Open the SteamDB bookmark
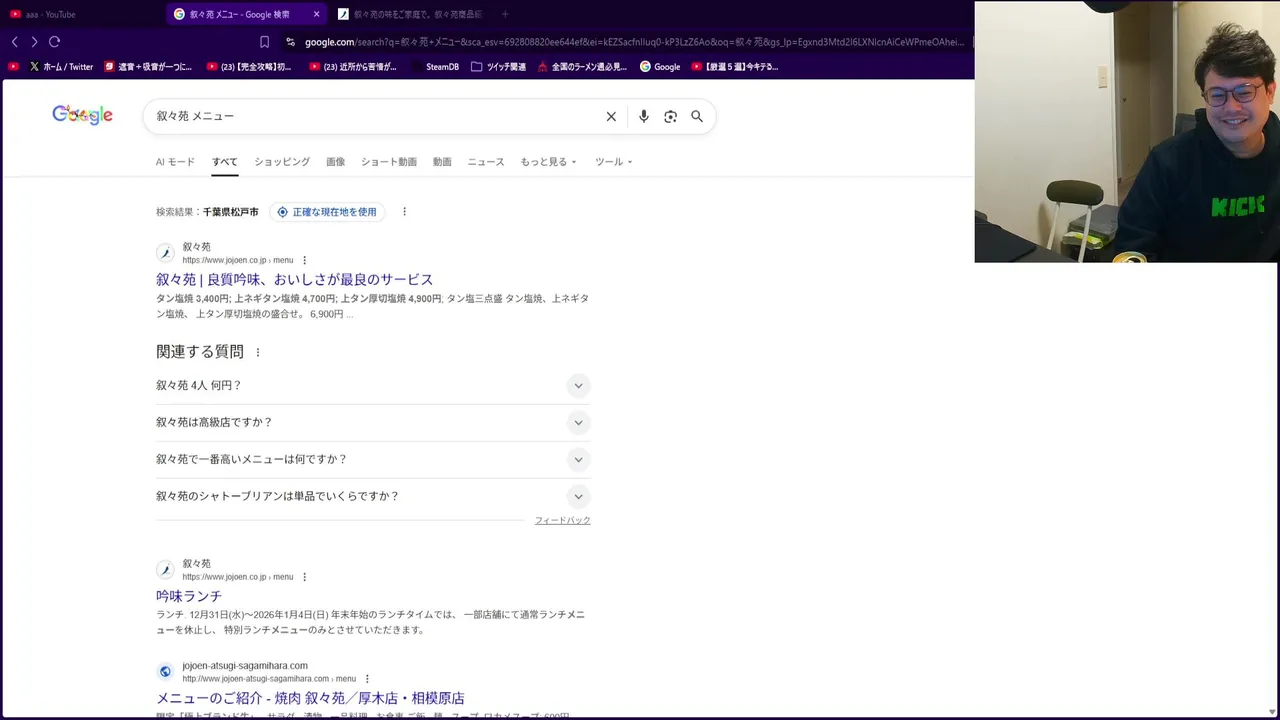1280x720 pixels. tap(435, 67)
